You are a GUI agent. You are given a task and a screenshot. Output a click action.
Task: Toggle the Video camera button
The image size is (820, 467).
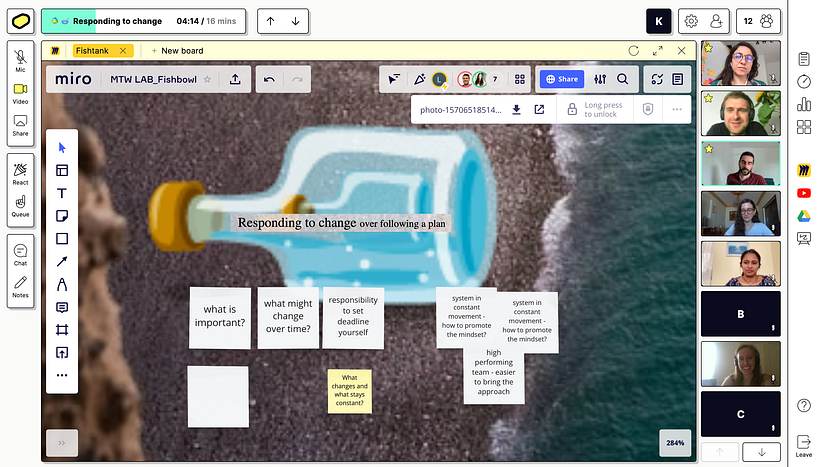point(20,93)
